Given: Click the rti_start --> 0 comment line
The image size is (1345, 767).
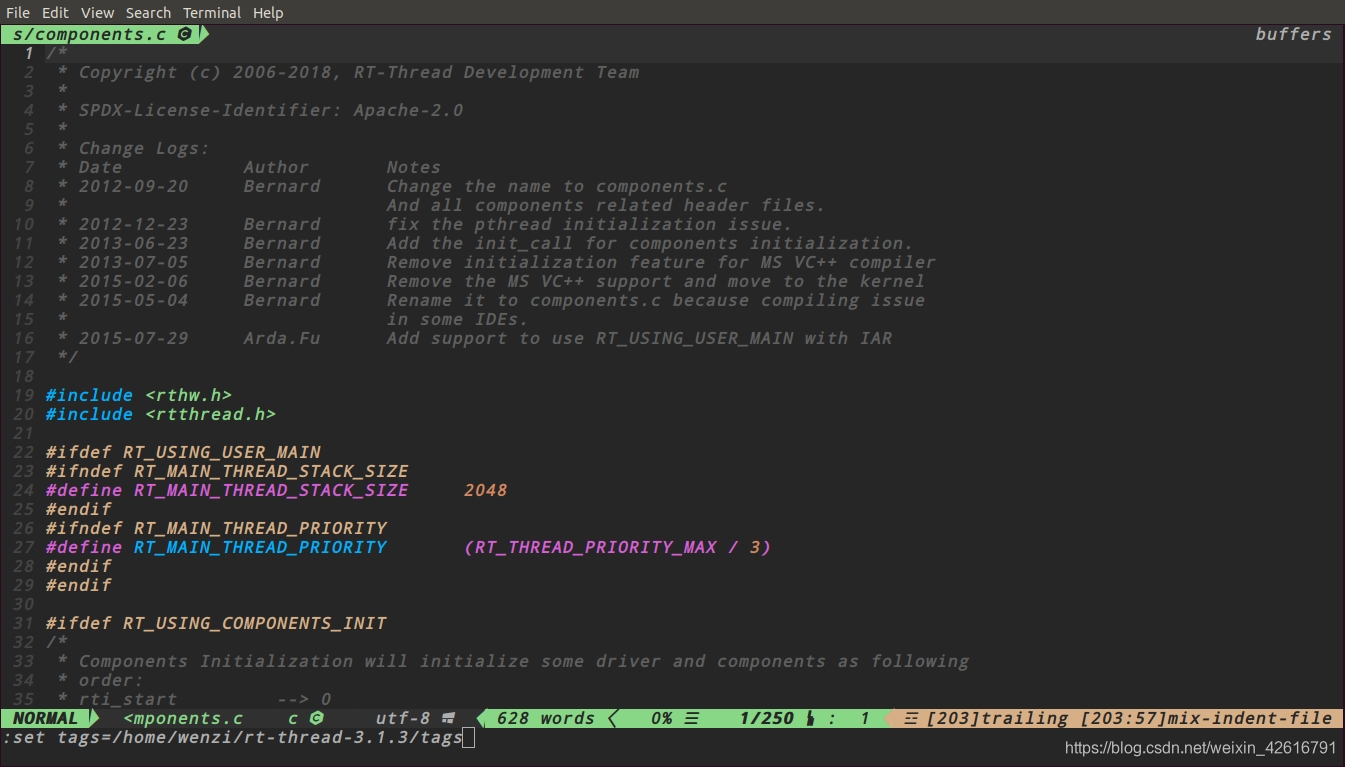Looking at the screenshot, I should point(194,699).
